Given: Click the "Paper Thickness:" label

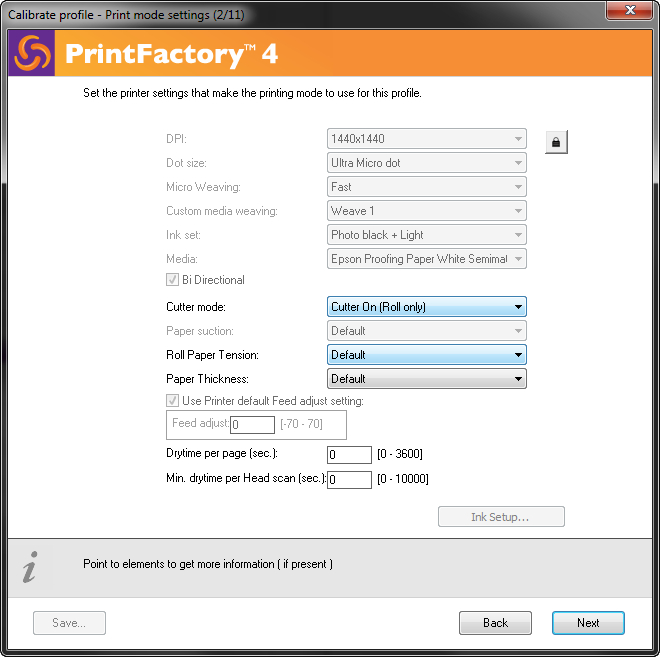Looking at the screenshot, I should tap(207, 379).
